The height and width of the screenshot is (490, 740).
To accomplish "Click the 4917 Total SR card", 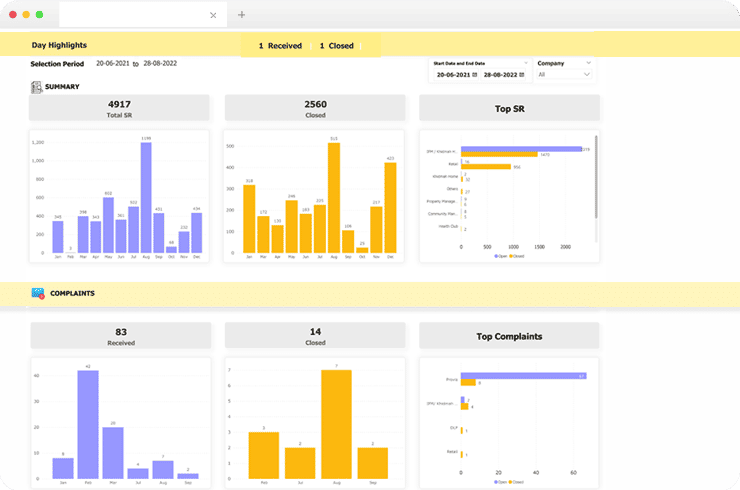I will [119, 108].
